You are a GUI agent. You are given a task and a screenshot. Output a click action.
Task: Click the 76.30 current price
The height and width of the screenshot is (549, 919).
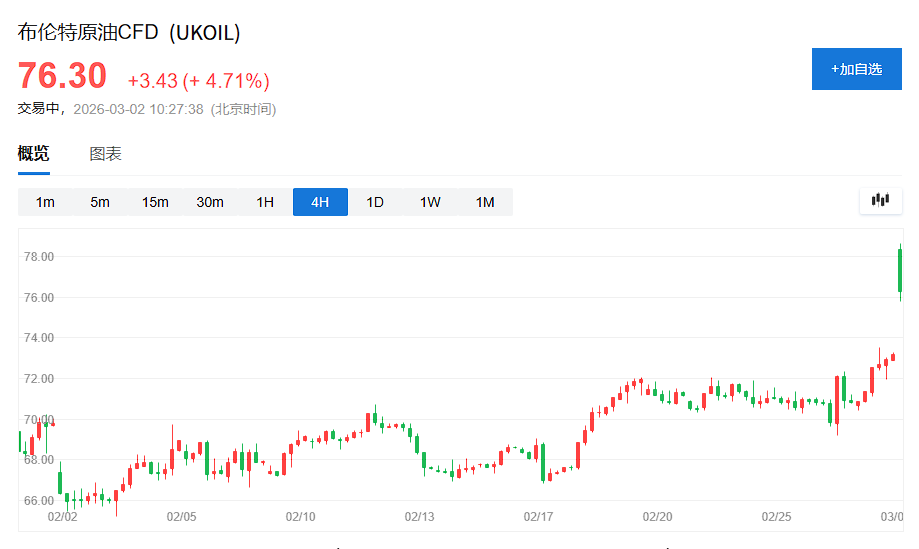[62, 77]
